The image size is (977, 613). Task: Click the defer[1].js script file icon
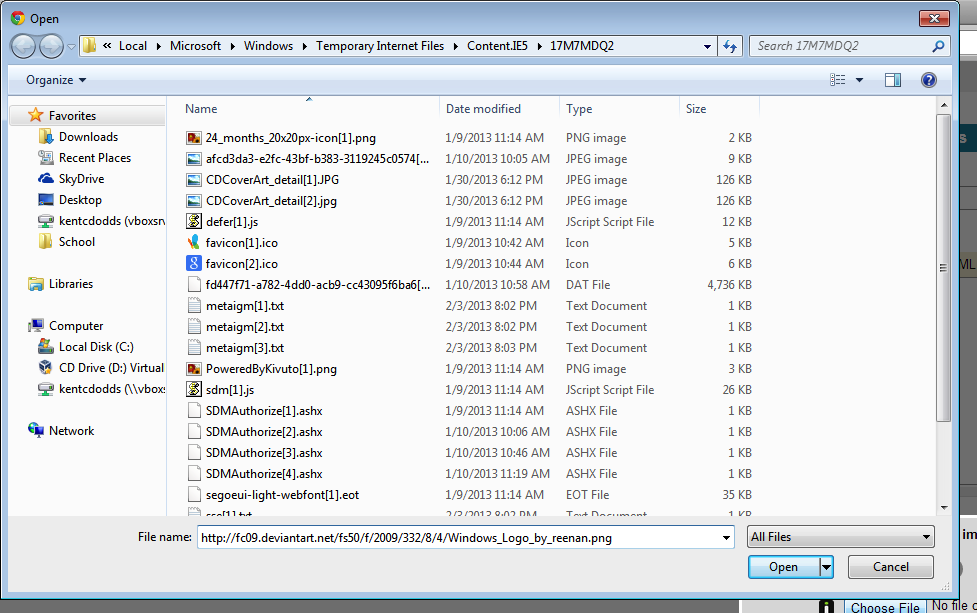pos(194,222)
